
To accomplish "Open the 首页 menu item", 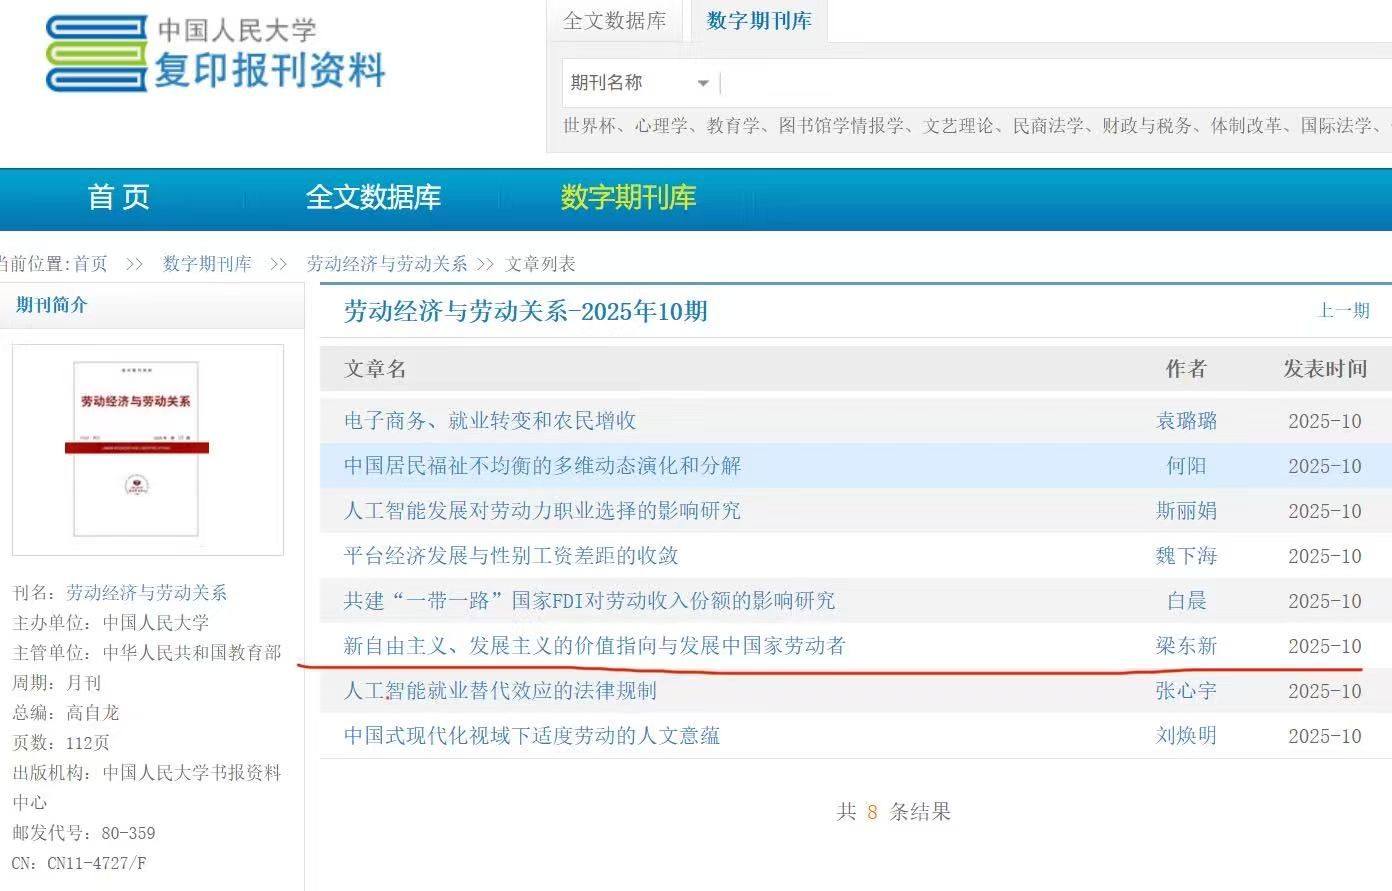I will (x=118, y=198).
